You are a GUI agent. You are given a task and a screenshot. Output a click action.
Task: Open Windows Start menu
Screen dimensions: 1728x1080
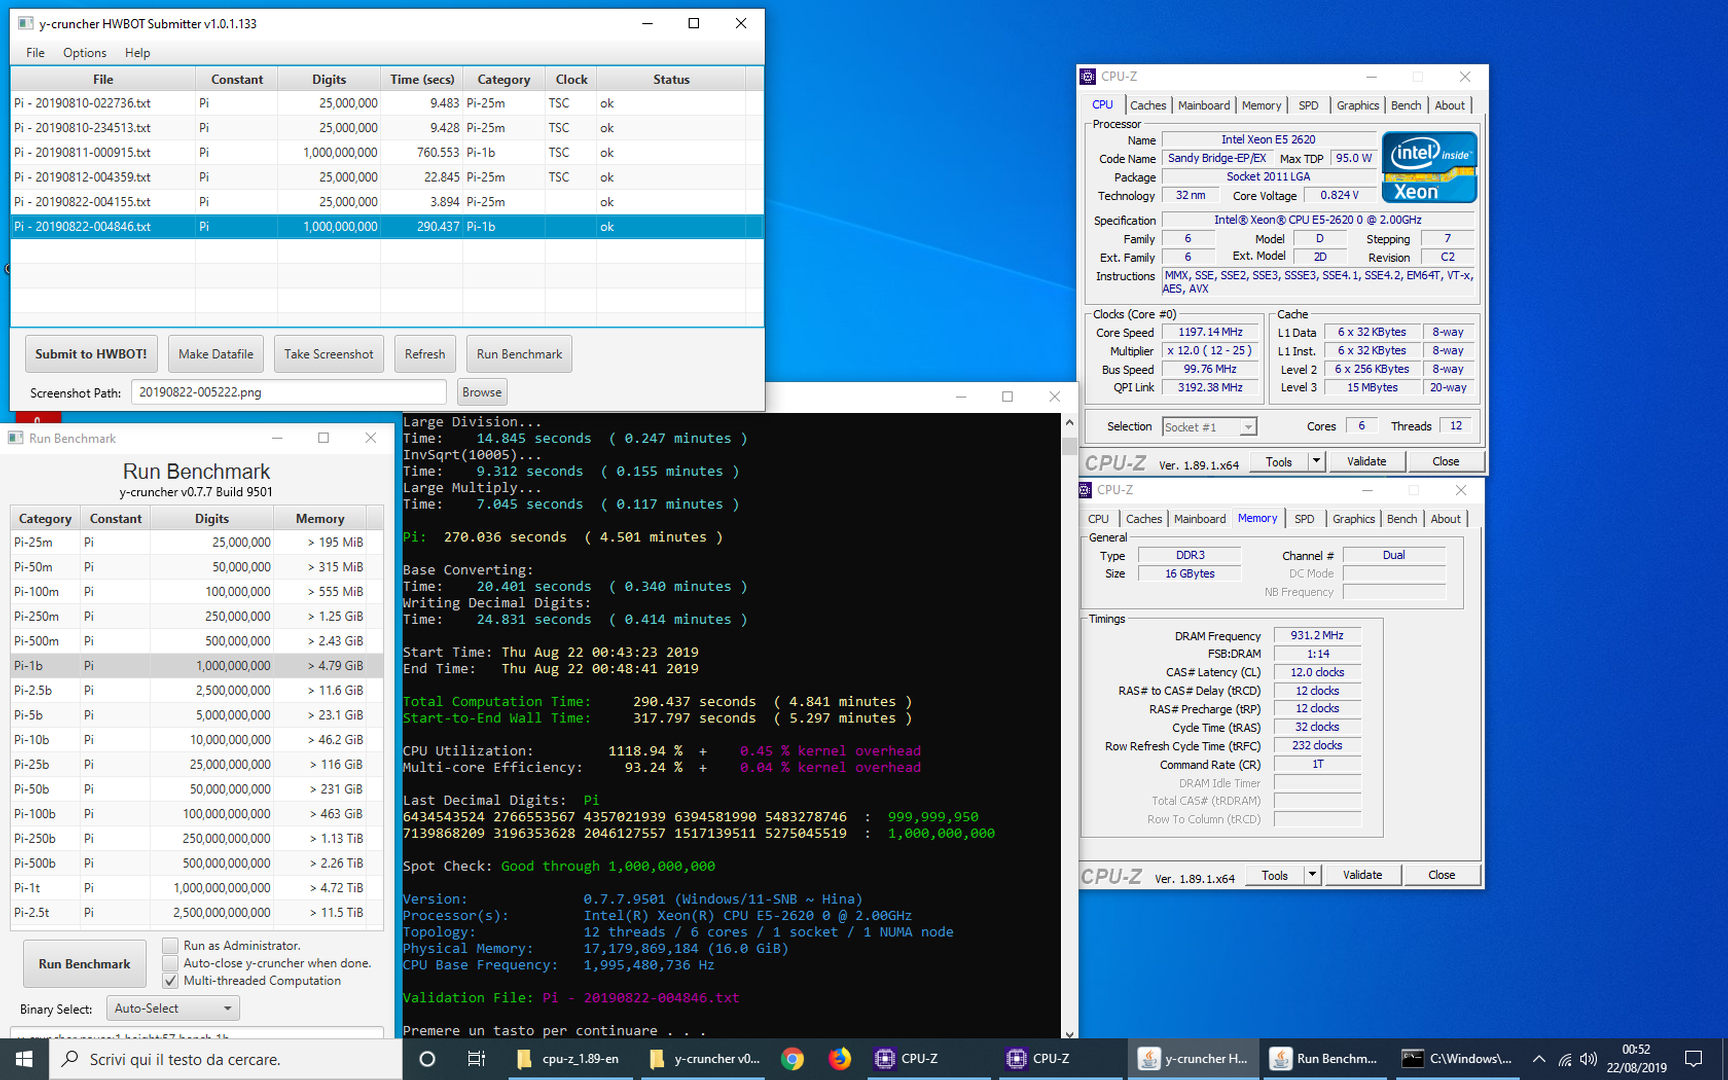point(24,1058)
